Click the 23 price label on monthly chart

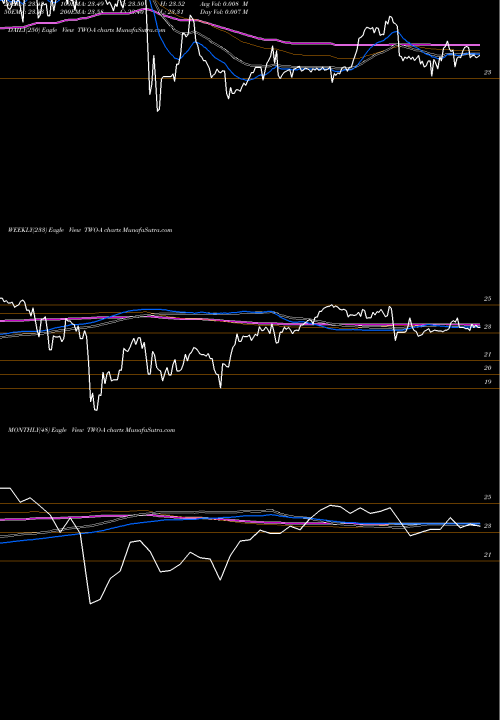pyautogui.click(x=487, y=526)
